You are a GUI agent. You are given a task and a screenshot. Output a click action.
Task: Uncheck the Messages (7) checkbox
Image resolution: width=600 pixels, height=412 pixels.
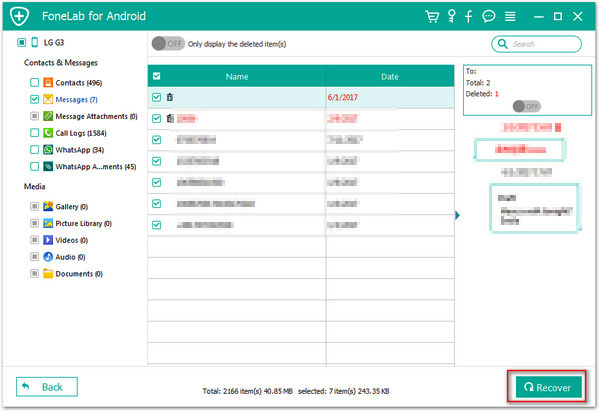34,99
